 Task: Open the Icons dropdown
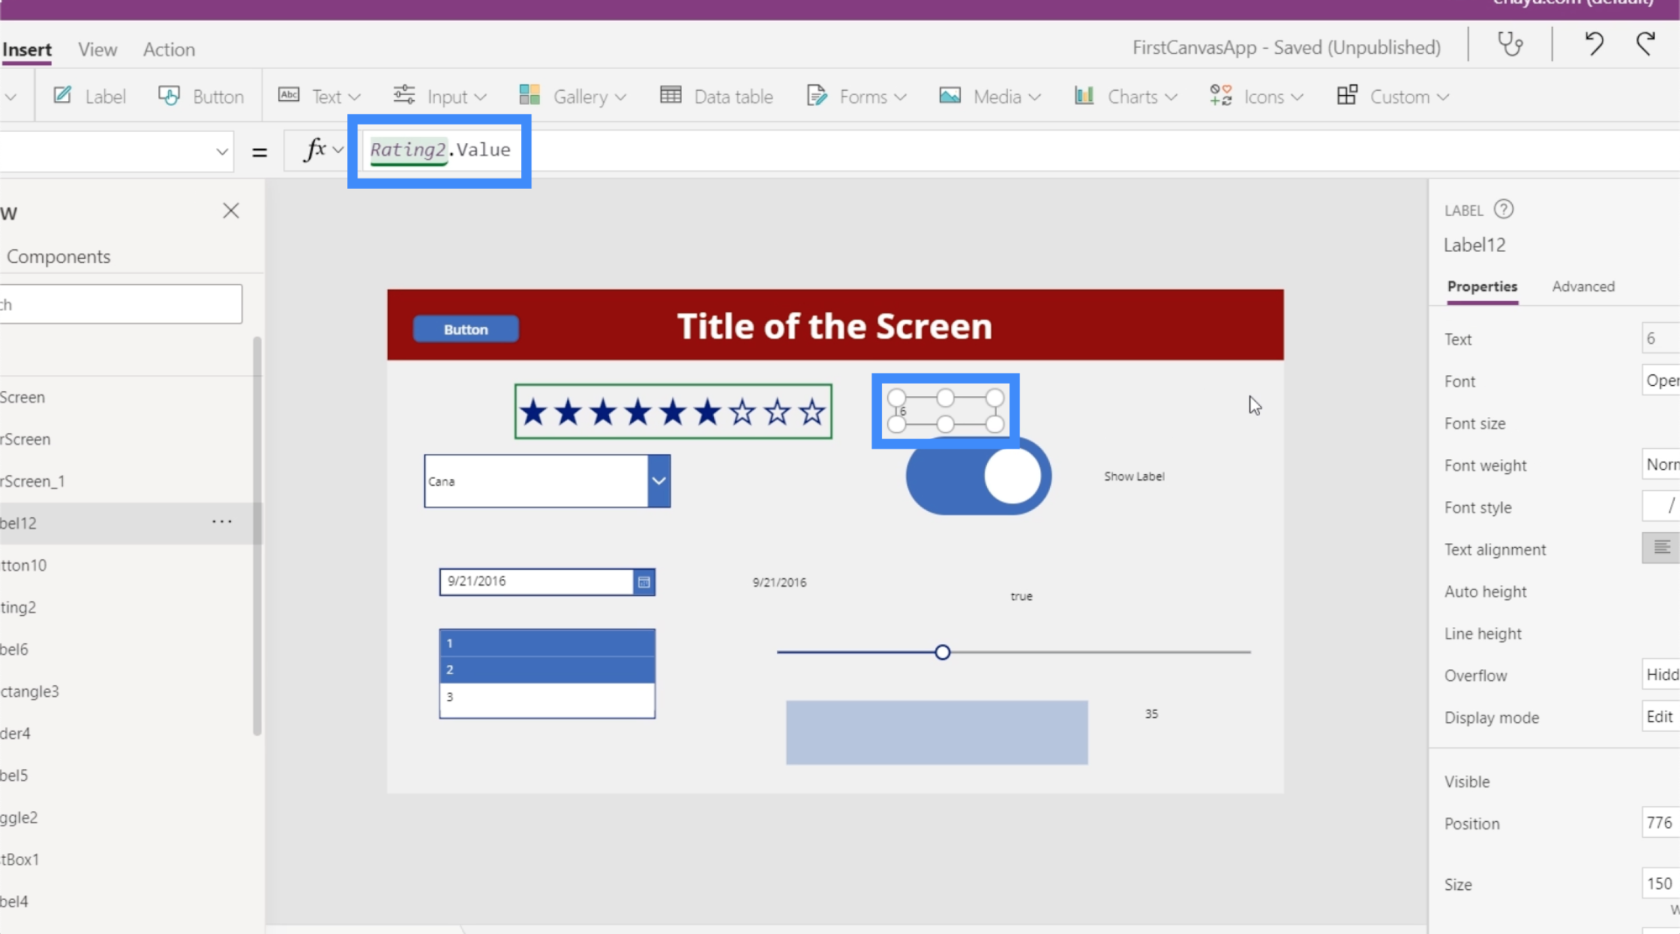(1256, 96)
